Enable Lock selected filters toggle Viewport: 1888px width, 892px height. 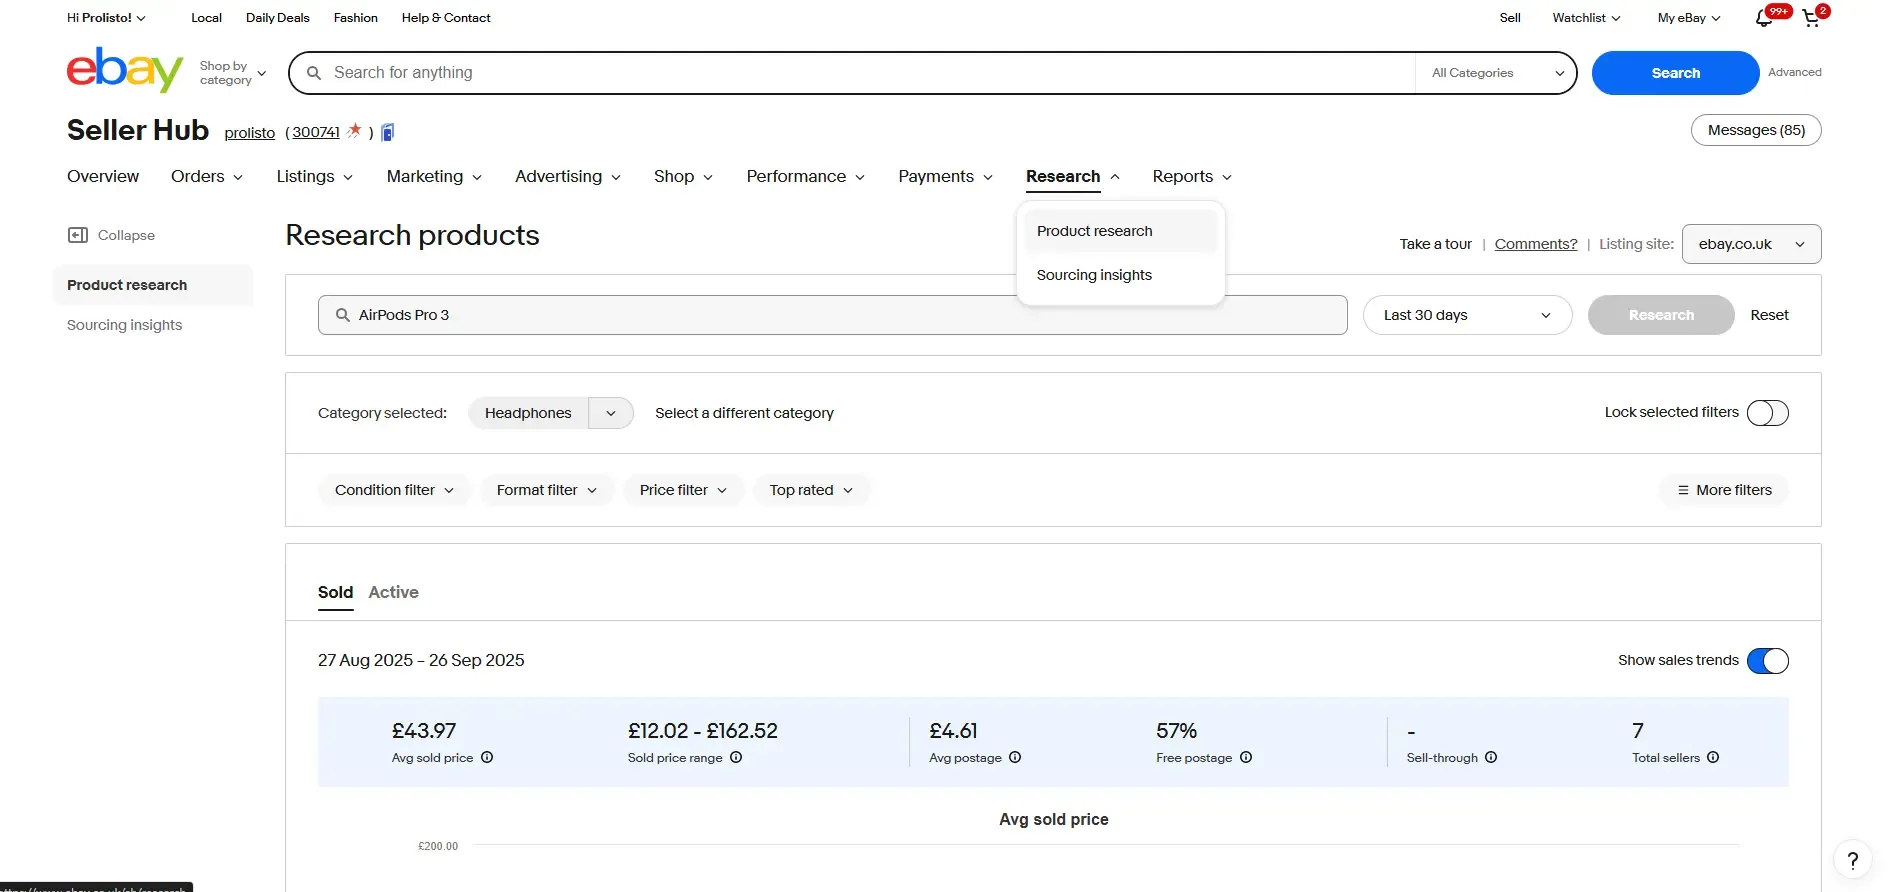click(x=1767, y=413)
